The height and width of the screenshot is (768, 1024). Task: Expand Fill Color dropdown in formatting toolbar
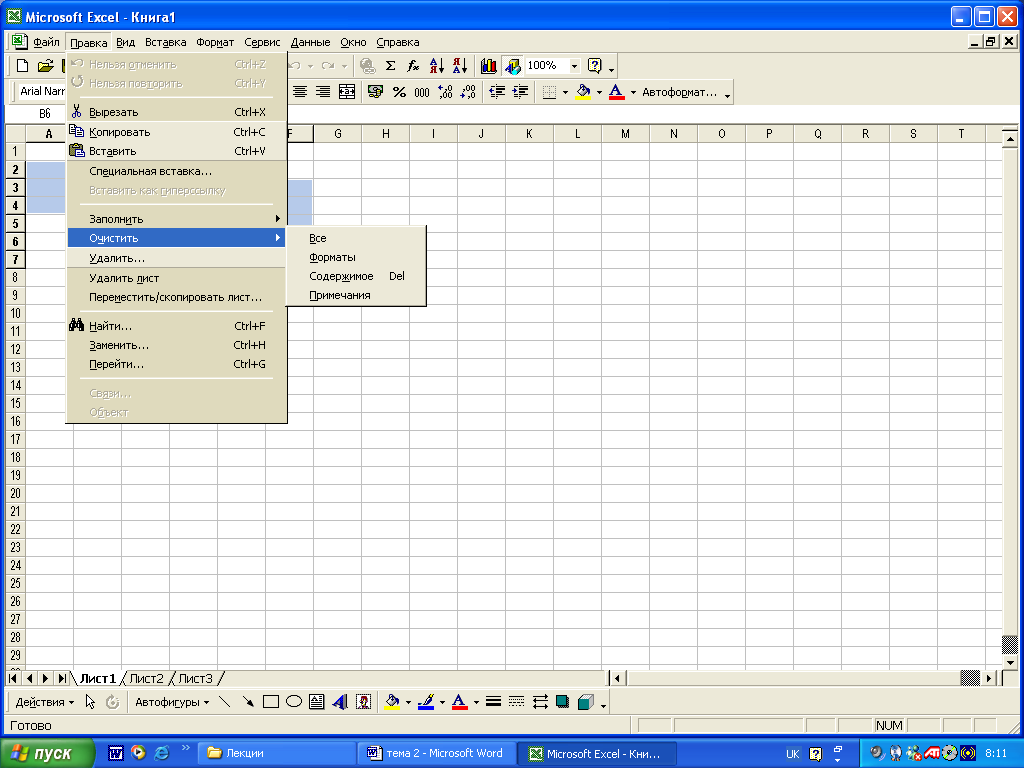(599, 93)
